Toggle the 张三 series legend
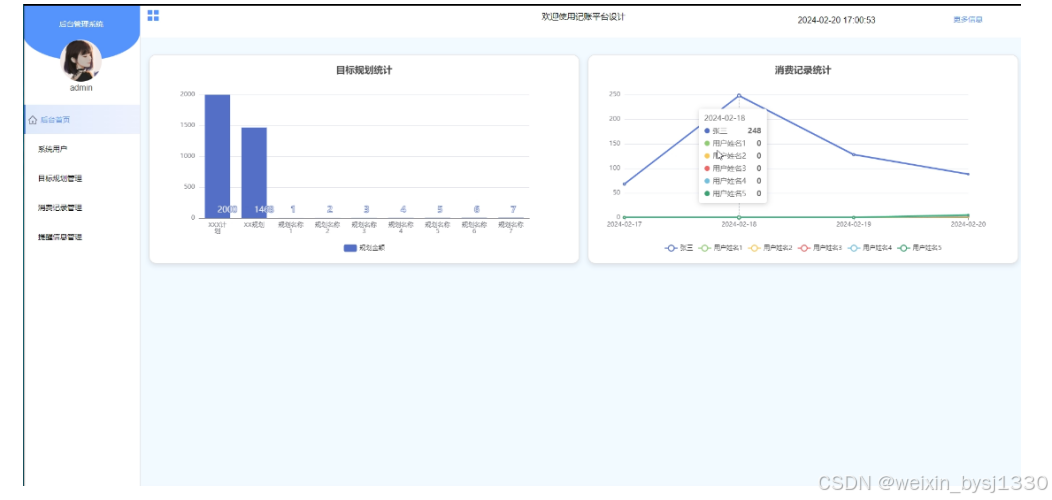The width and height of the screenshot is (1052, 500). coord(678,248)
